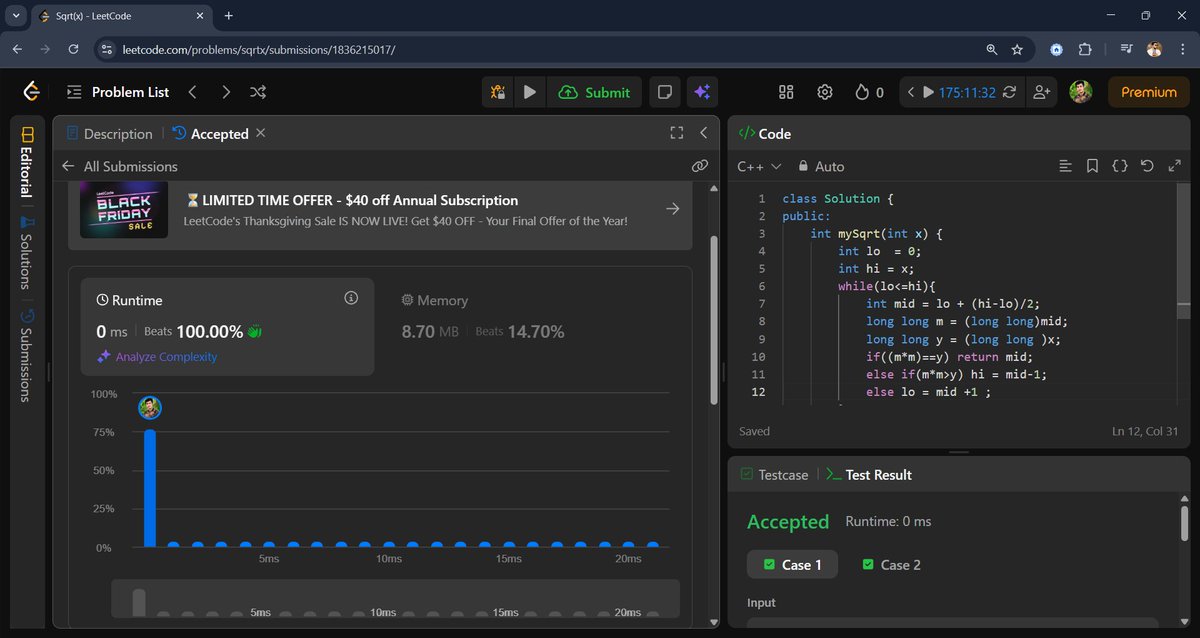This screenshot has height=638, width=1200.
Task: Bookmark this page star icon
Action: click(1017, 49)
